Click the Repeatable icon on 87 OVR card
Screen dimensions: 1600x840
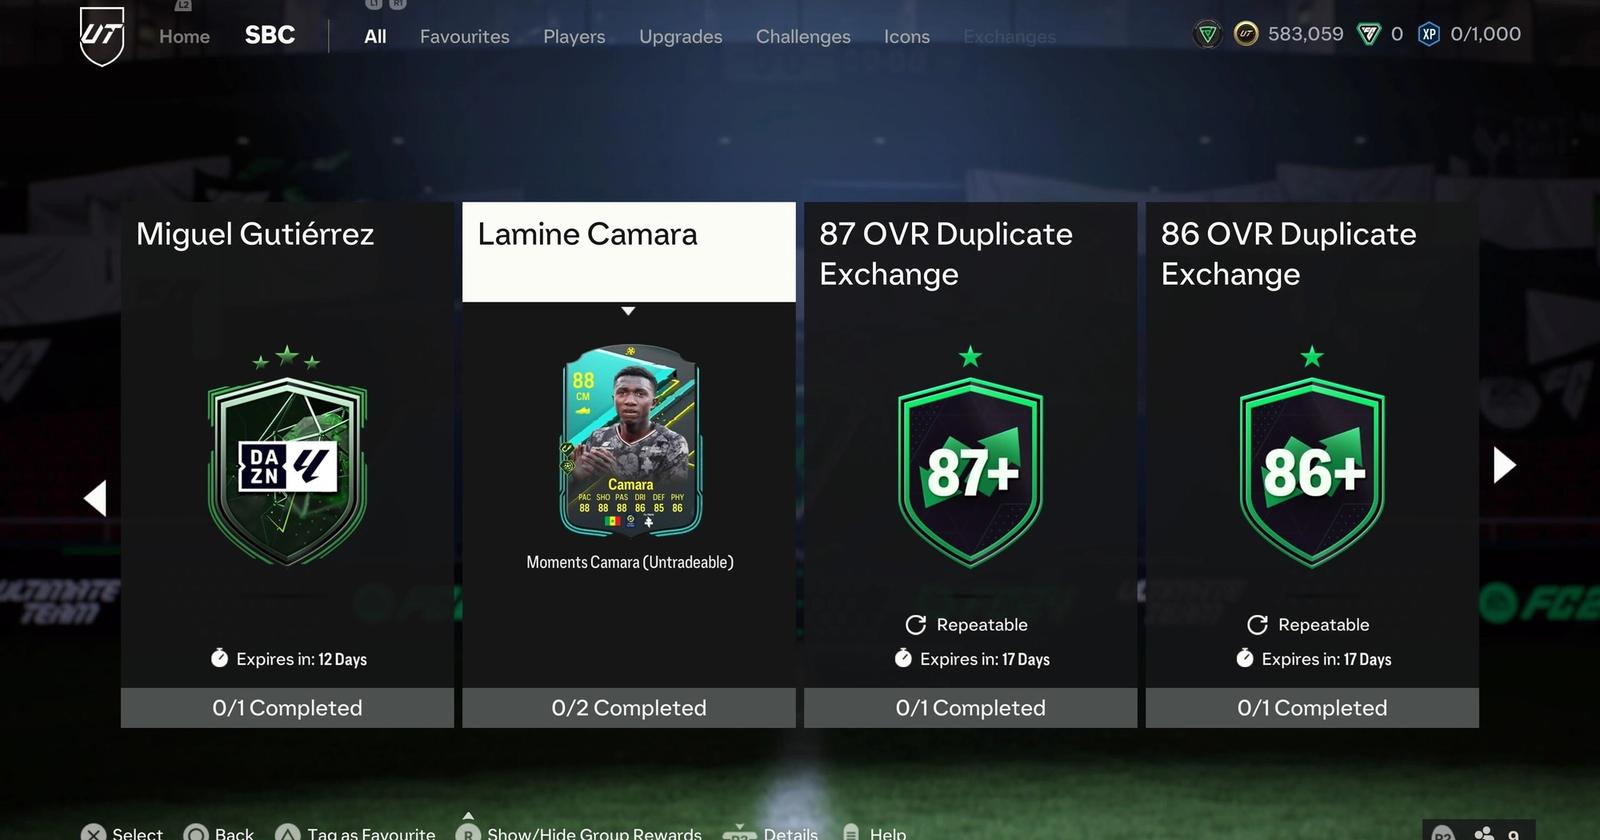[915, 625]
